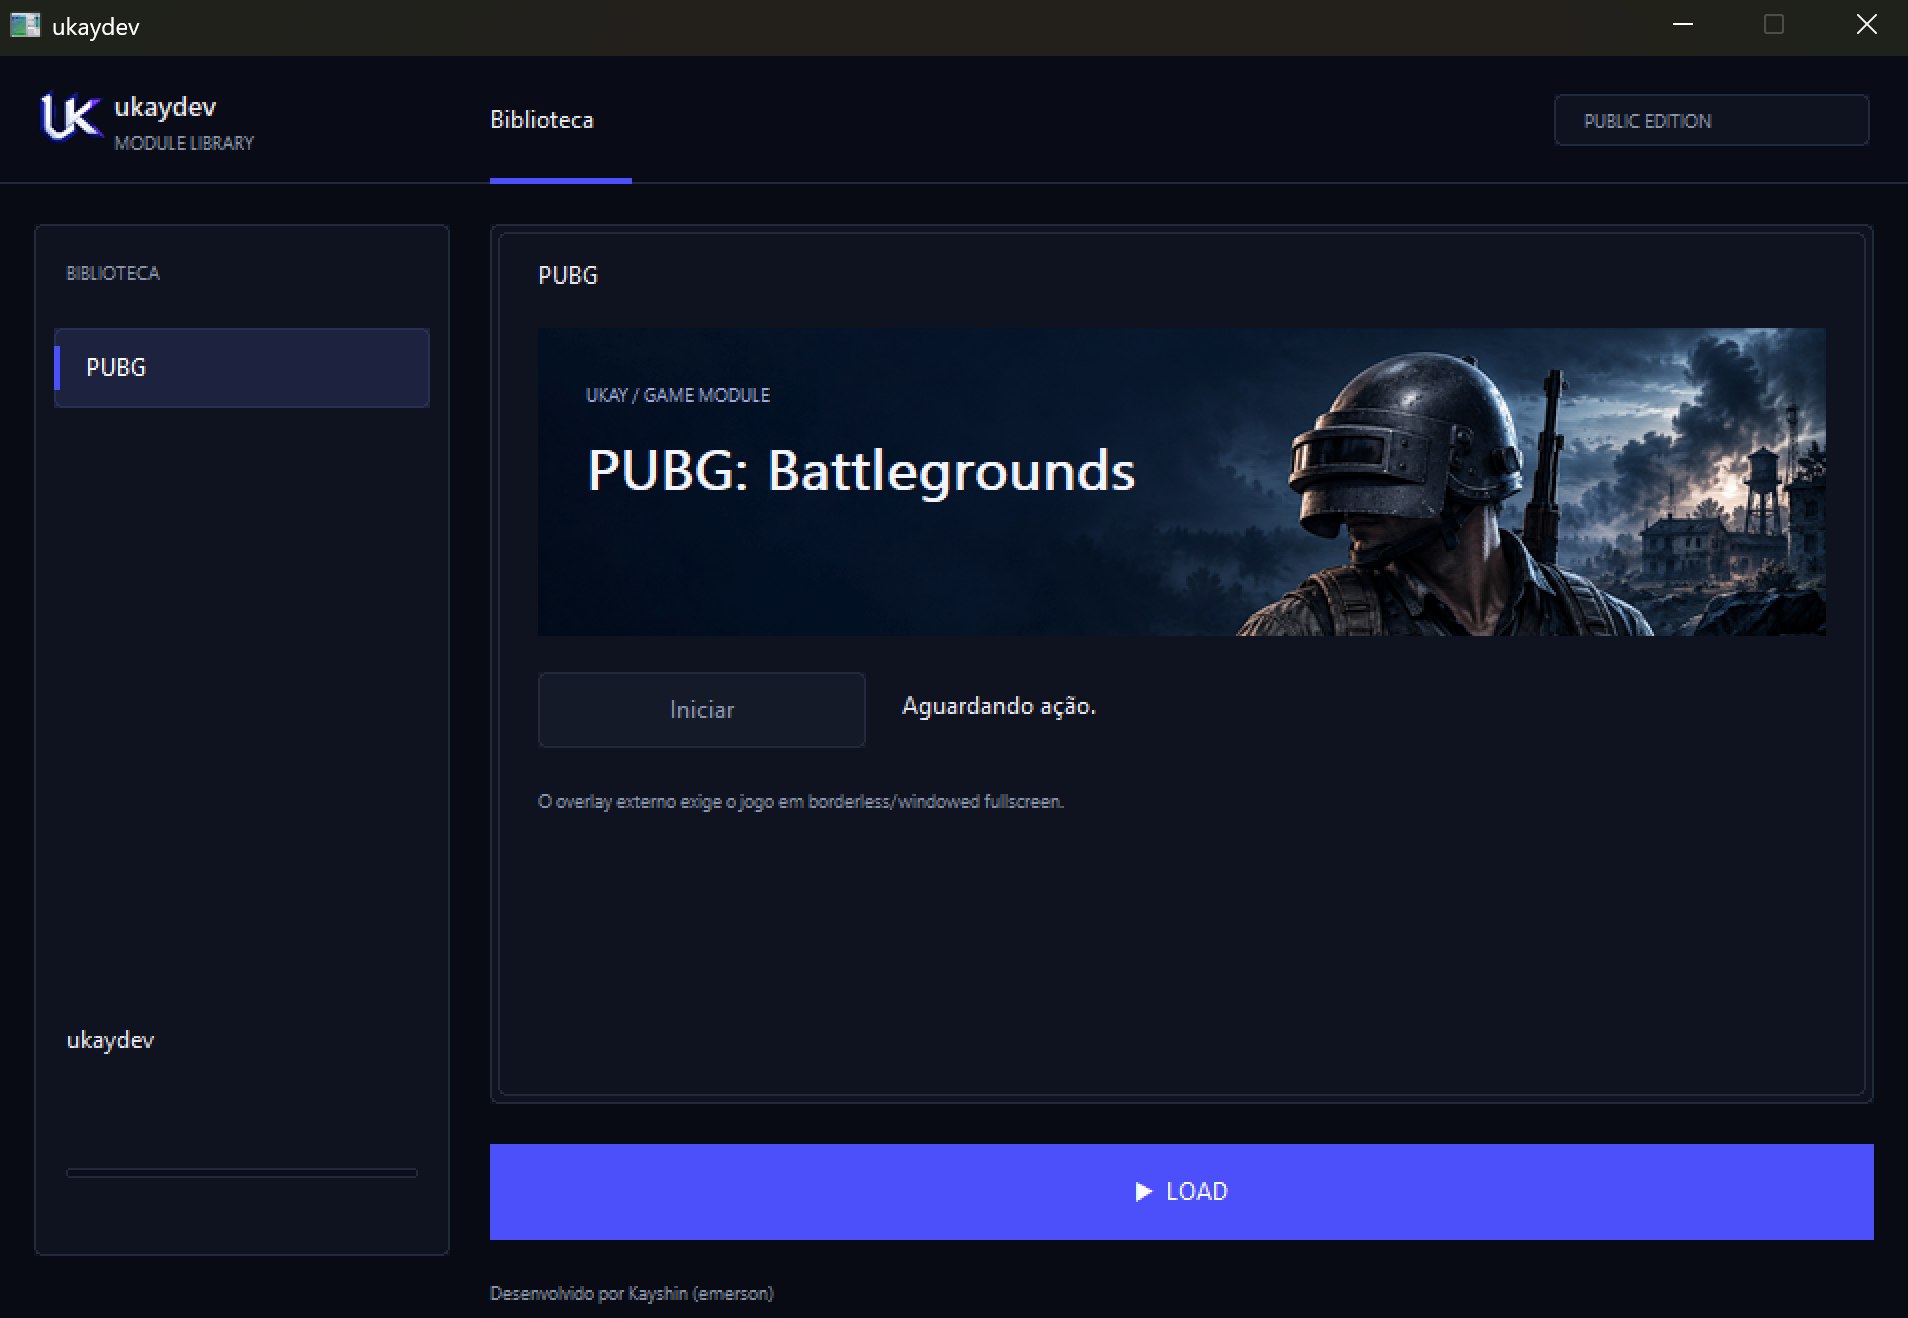Click the PUBG heading in the main panel
Screen dimensions: 1908x1318
click(567, 275)
